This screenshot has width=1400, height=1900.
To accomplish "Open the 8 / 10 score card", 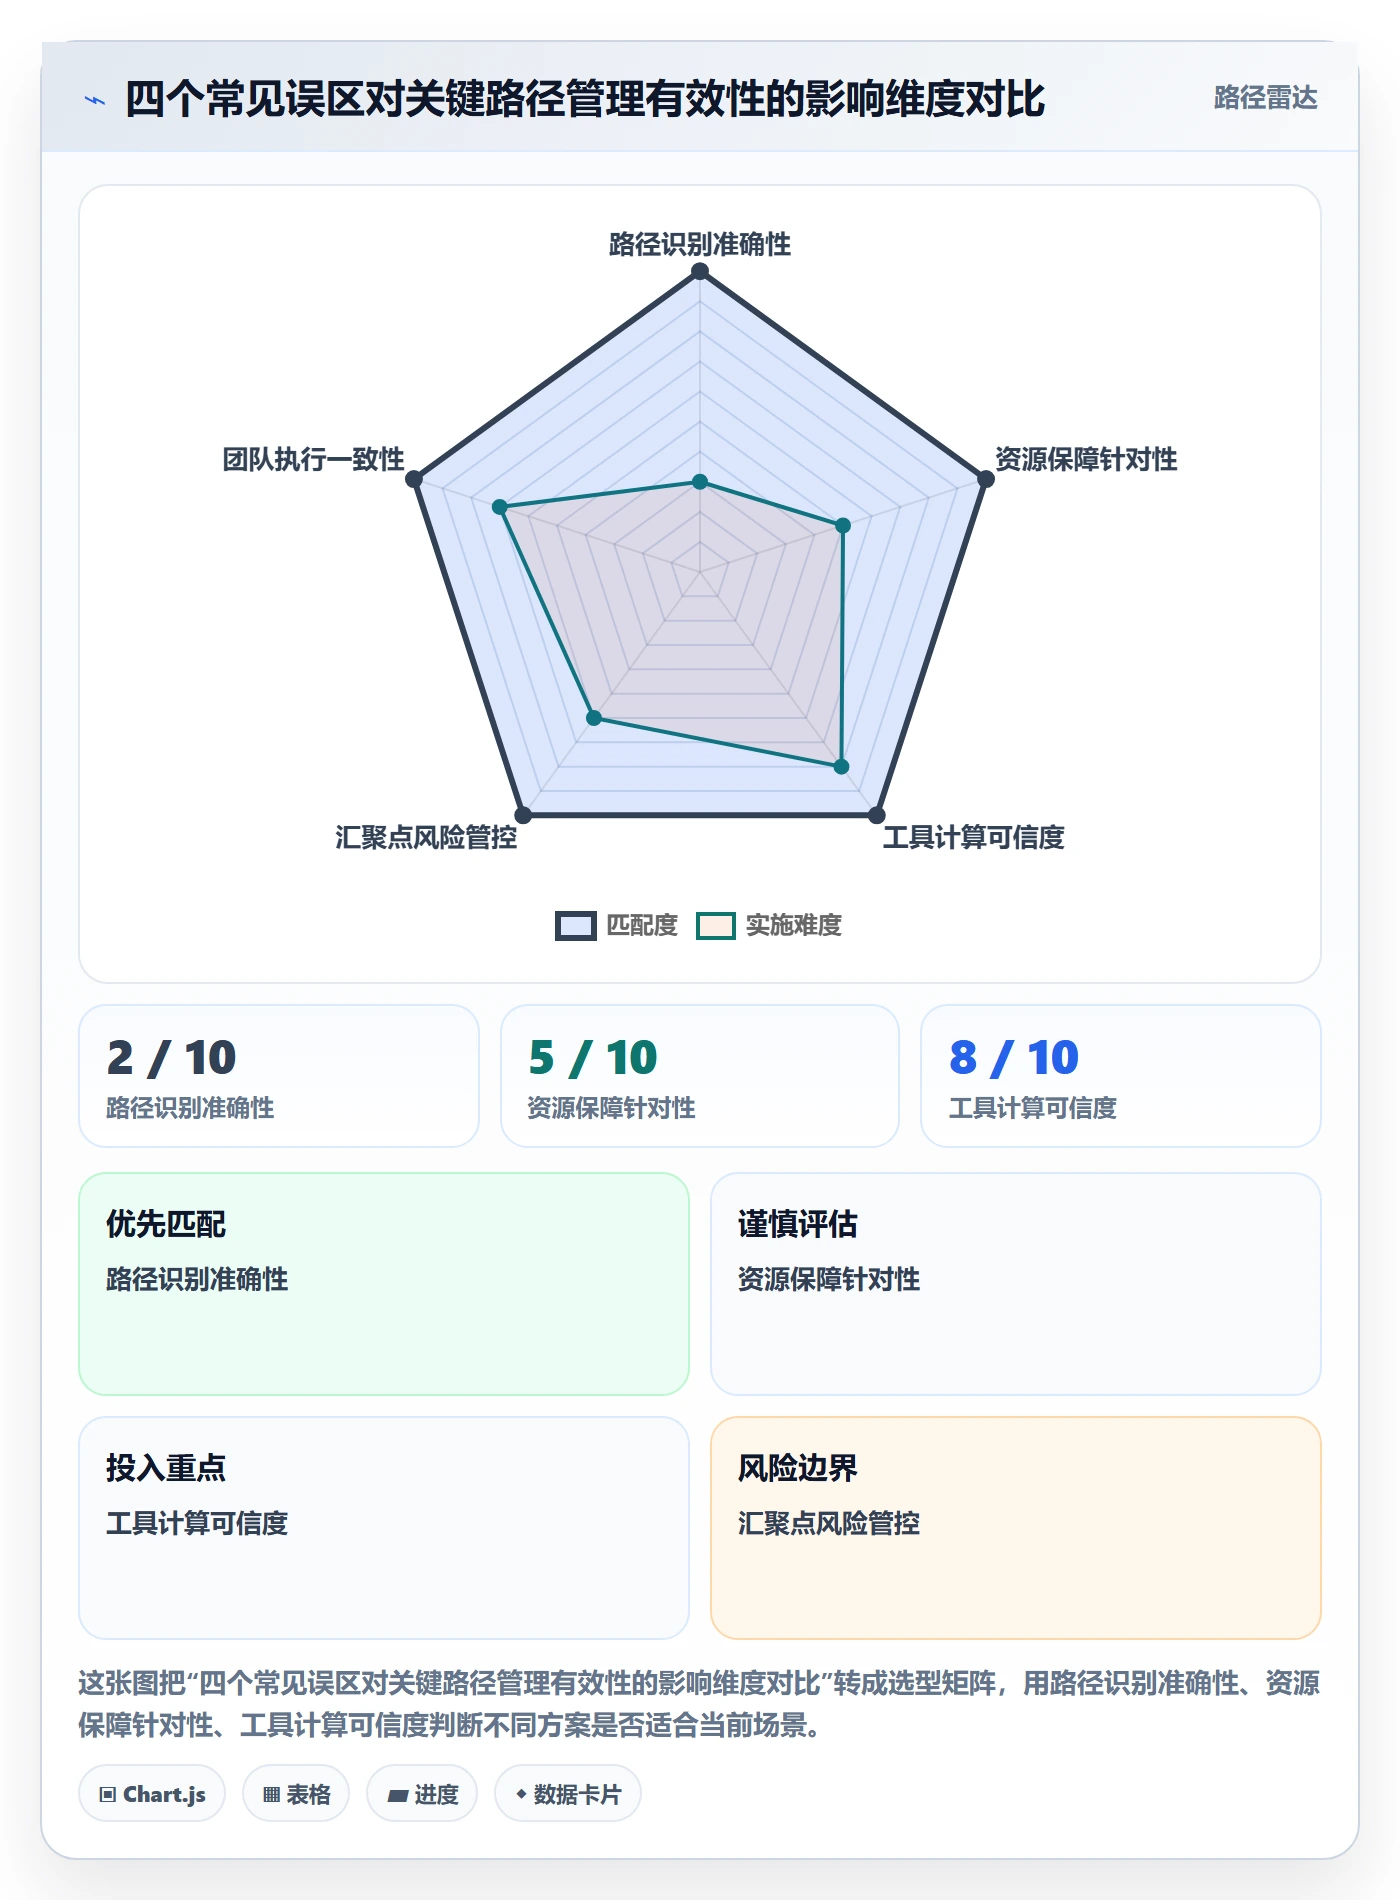I will [x=1121, y=1076].
